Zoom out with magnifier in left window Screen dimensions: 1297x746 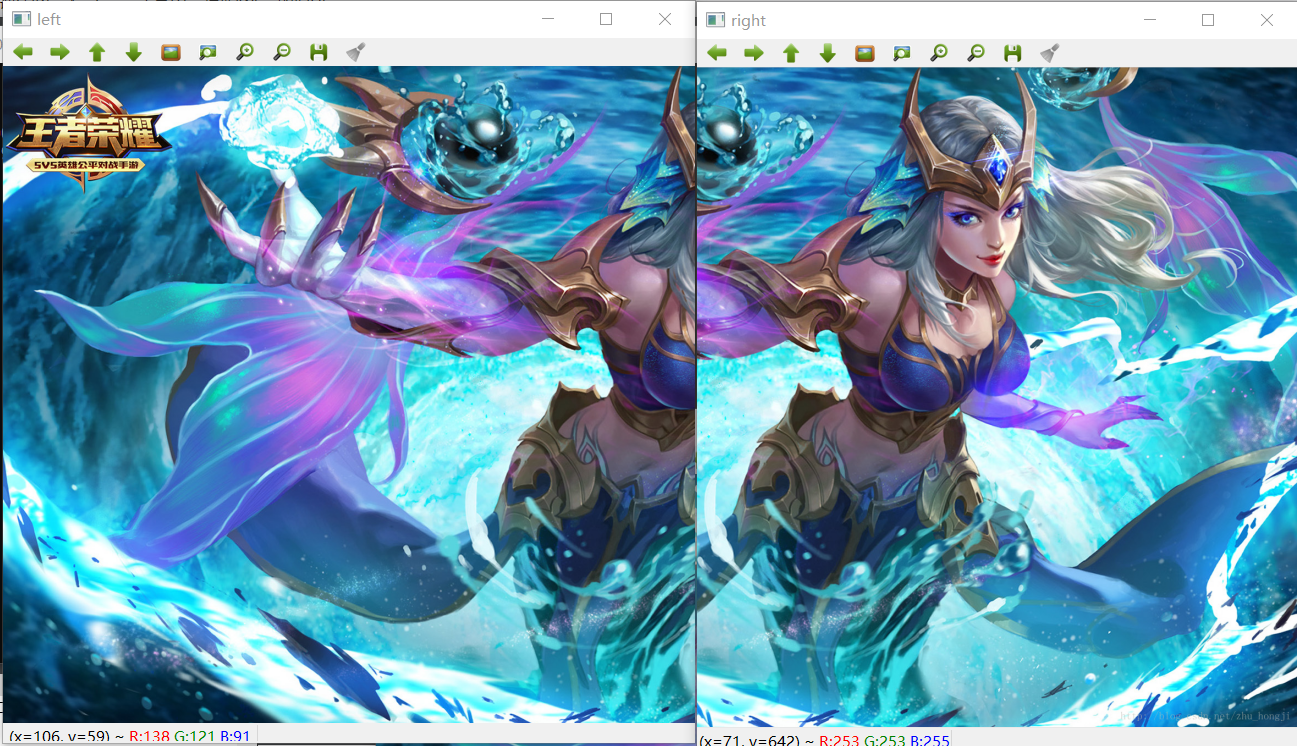(282, 52)
